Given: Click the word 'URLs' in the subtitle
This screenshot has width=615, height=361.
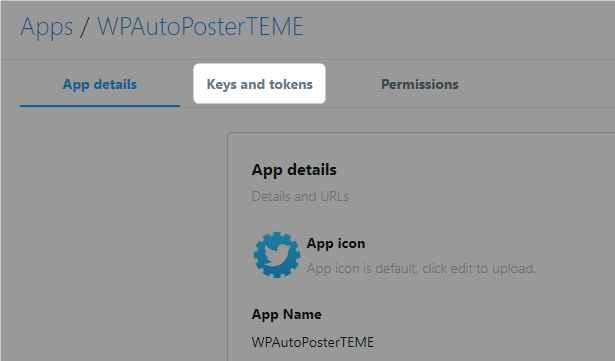Looking at the screenshot, I should coord(335,196).
